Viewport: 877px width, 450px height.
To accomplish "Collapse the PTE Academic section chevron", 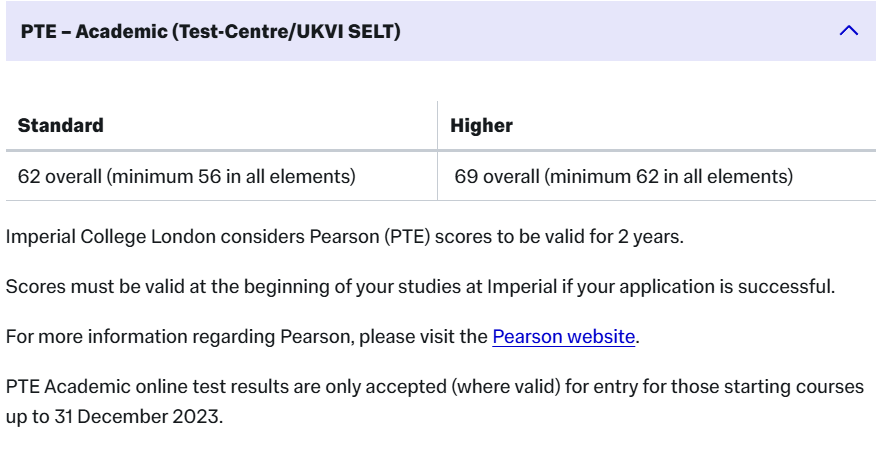I will click(848, 31).
